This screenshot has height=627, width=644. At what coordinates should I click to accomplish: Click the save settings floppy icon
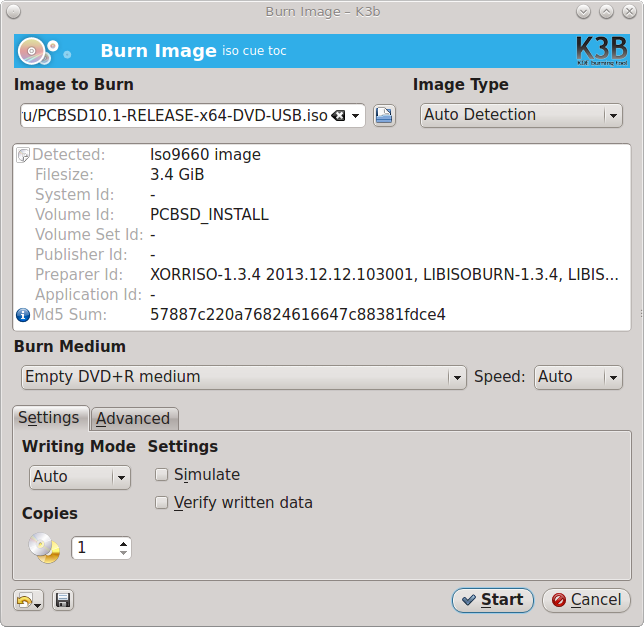(x=63, y=600)
